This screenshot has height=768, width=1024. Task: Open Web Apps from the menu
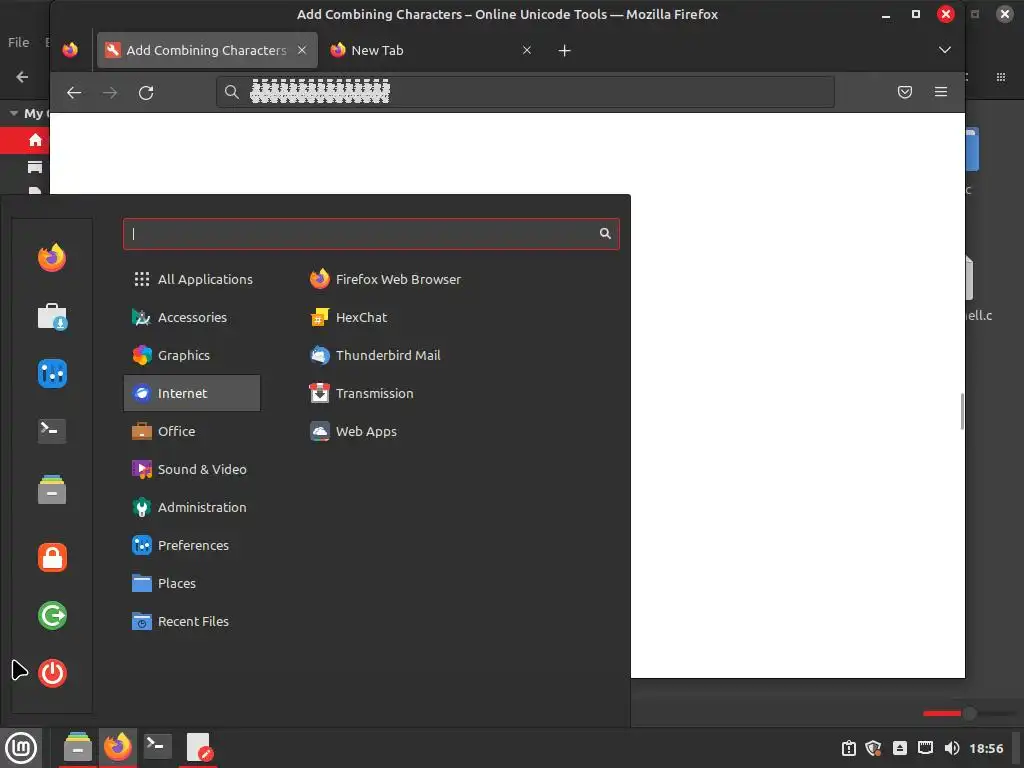[353, 431]
